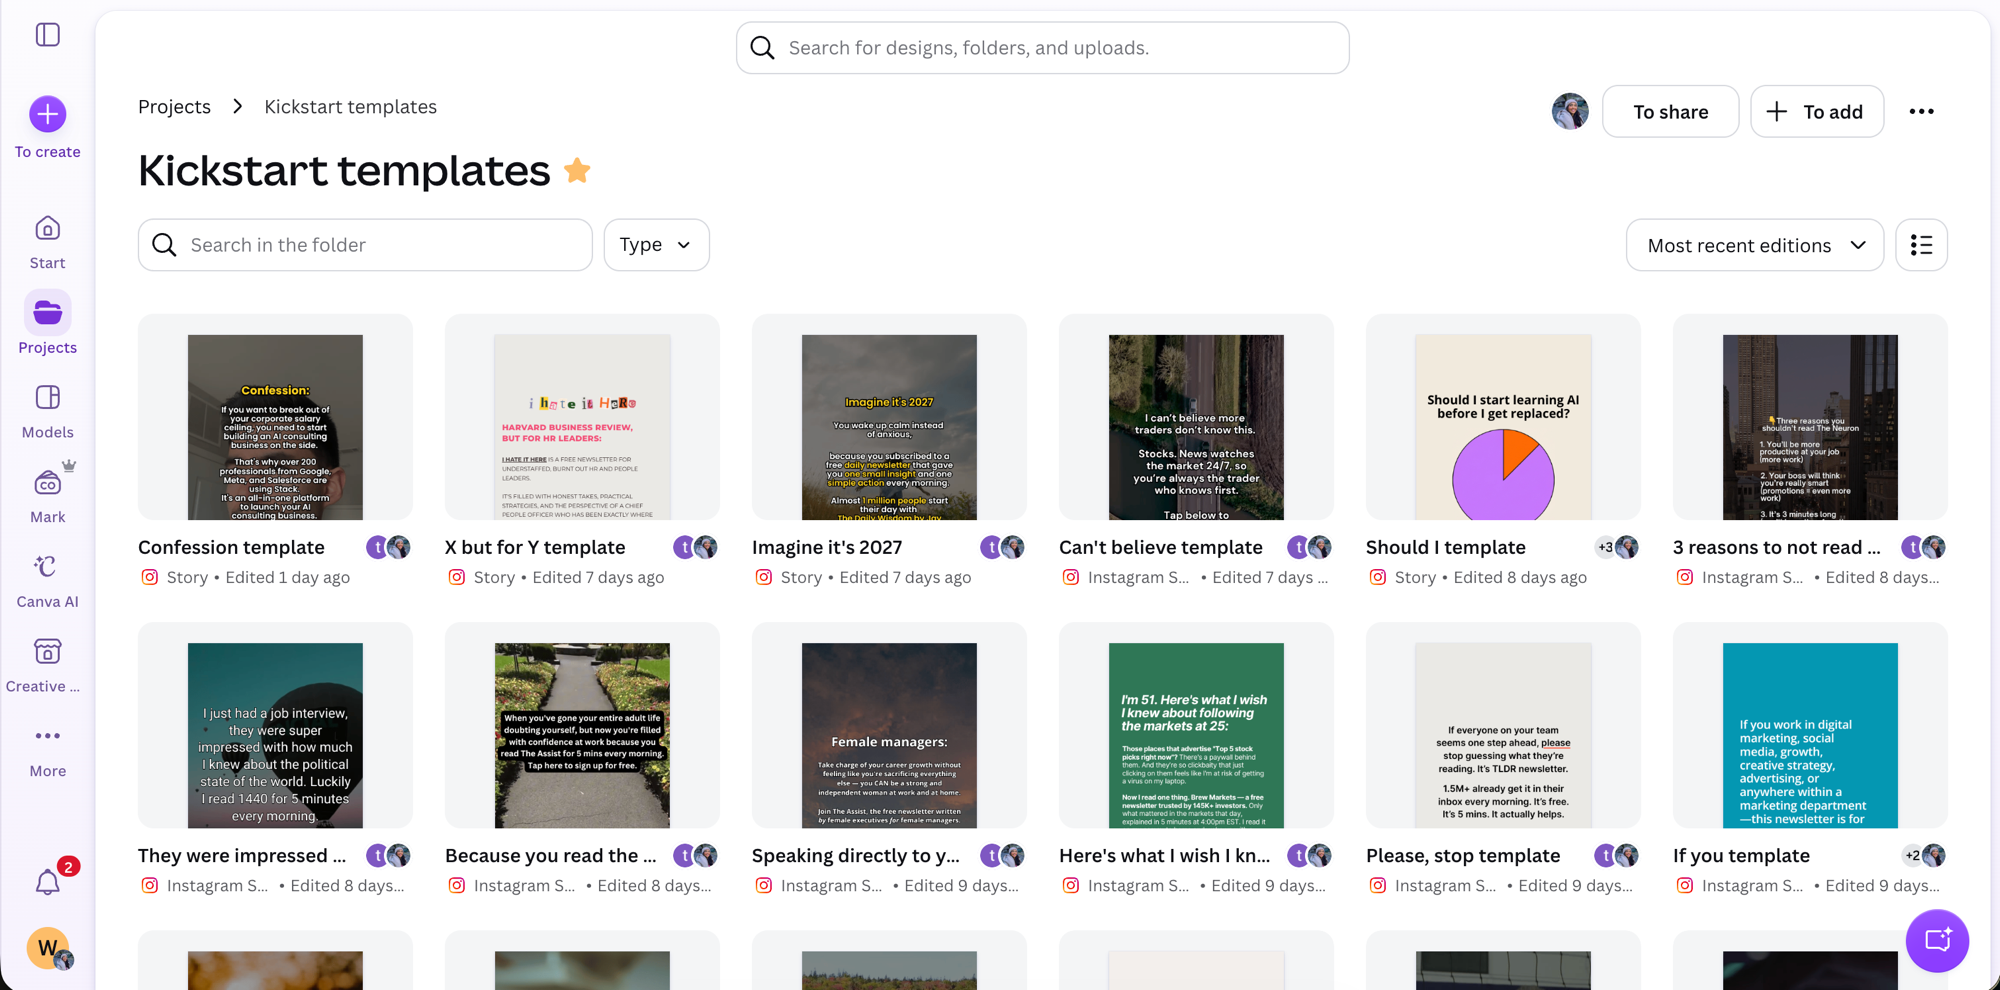Click the To add button

point(1817,112)
